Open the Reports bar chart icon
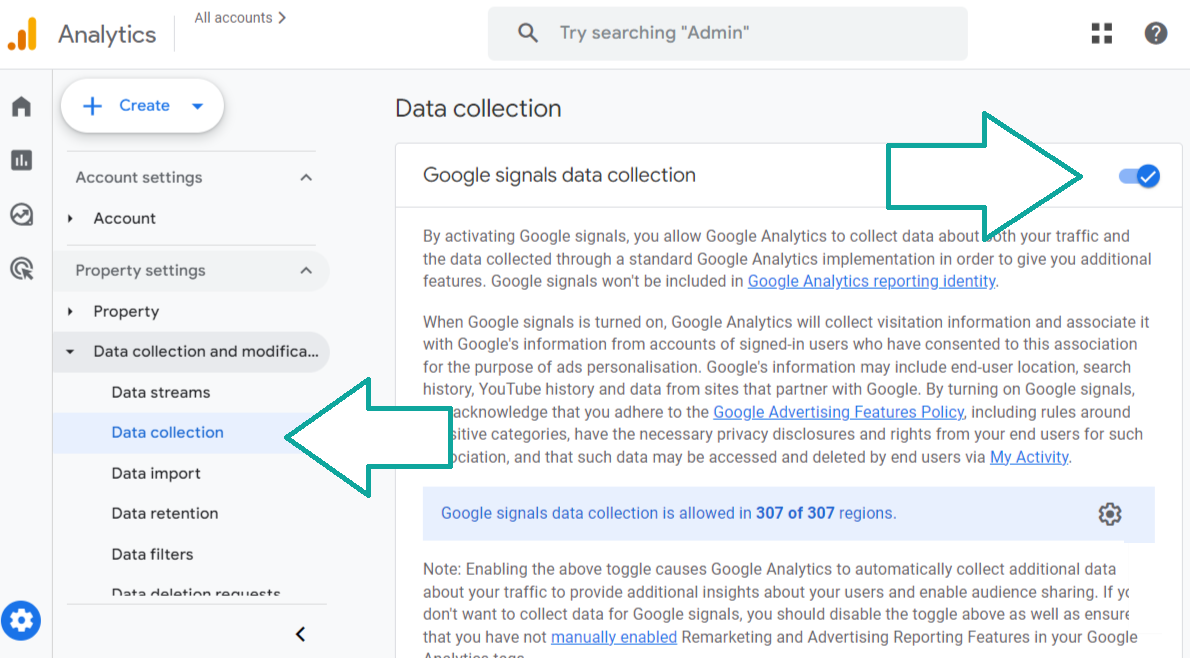Image resolution: width=1190 pixels, height=658 pixels. (21, 160)
